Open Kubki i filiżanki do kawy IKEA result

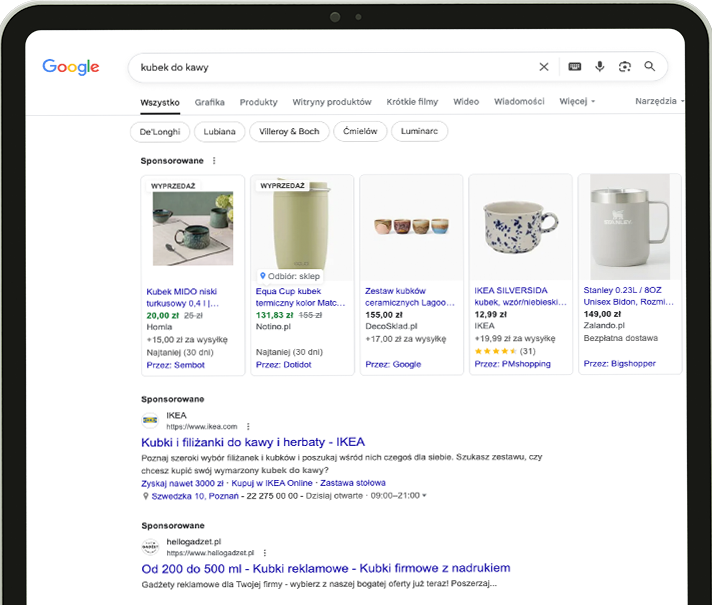[253, 442]
